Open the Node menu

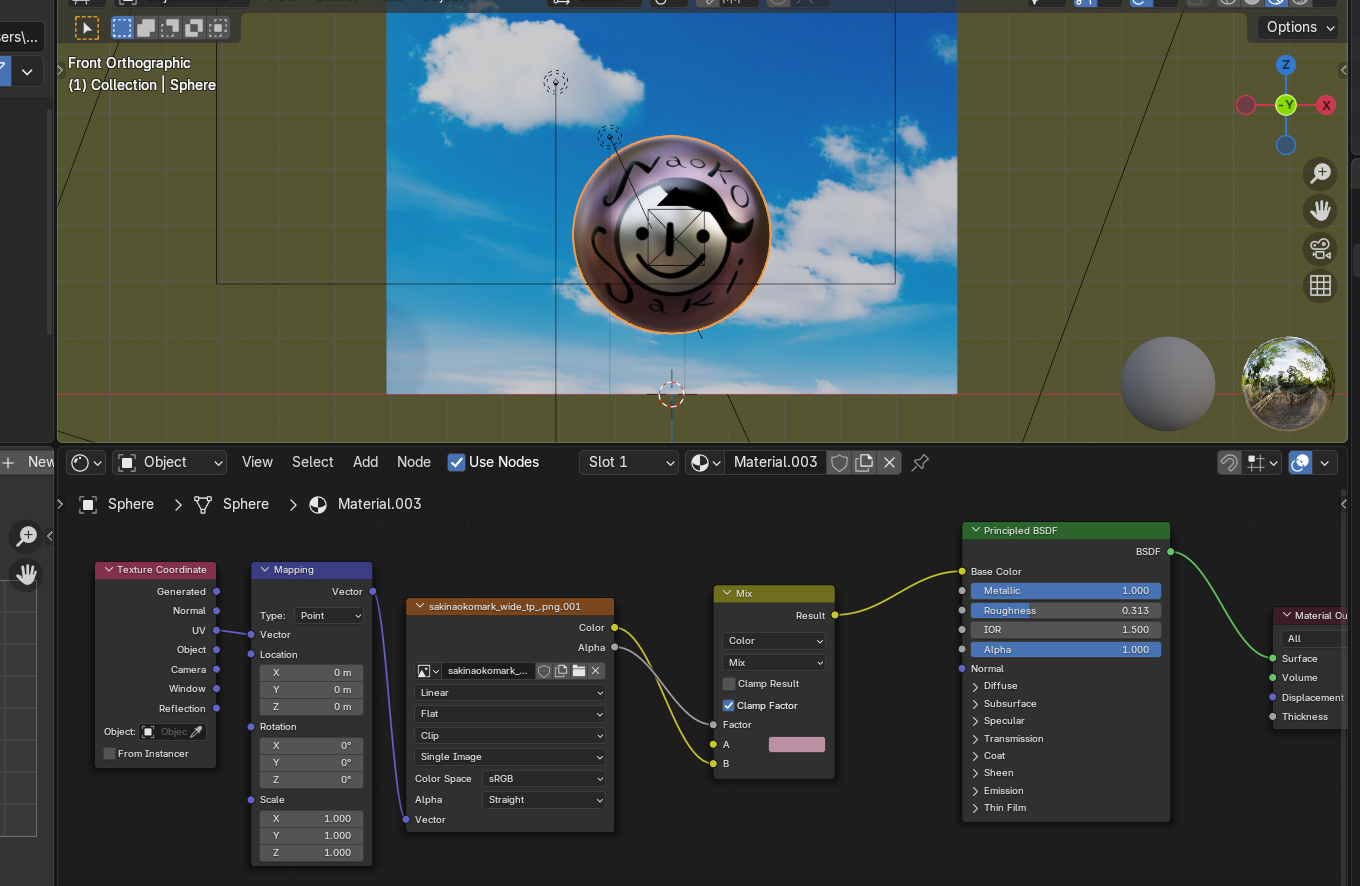coord(413,462)
